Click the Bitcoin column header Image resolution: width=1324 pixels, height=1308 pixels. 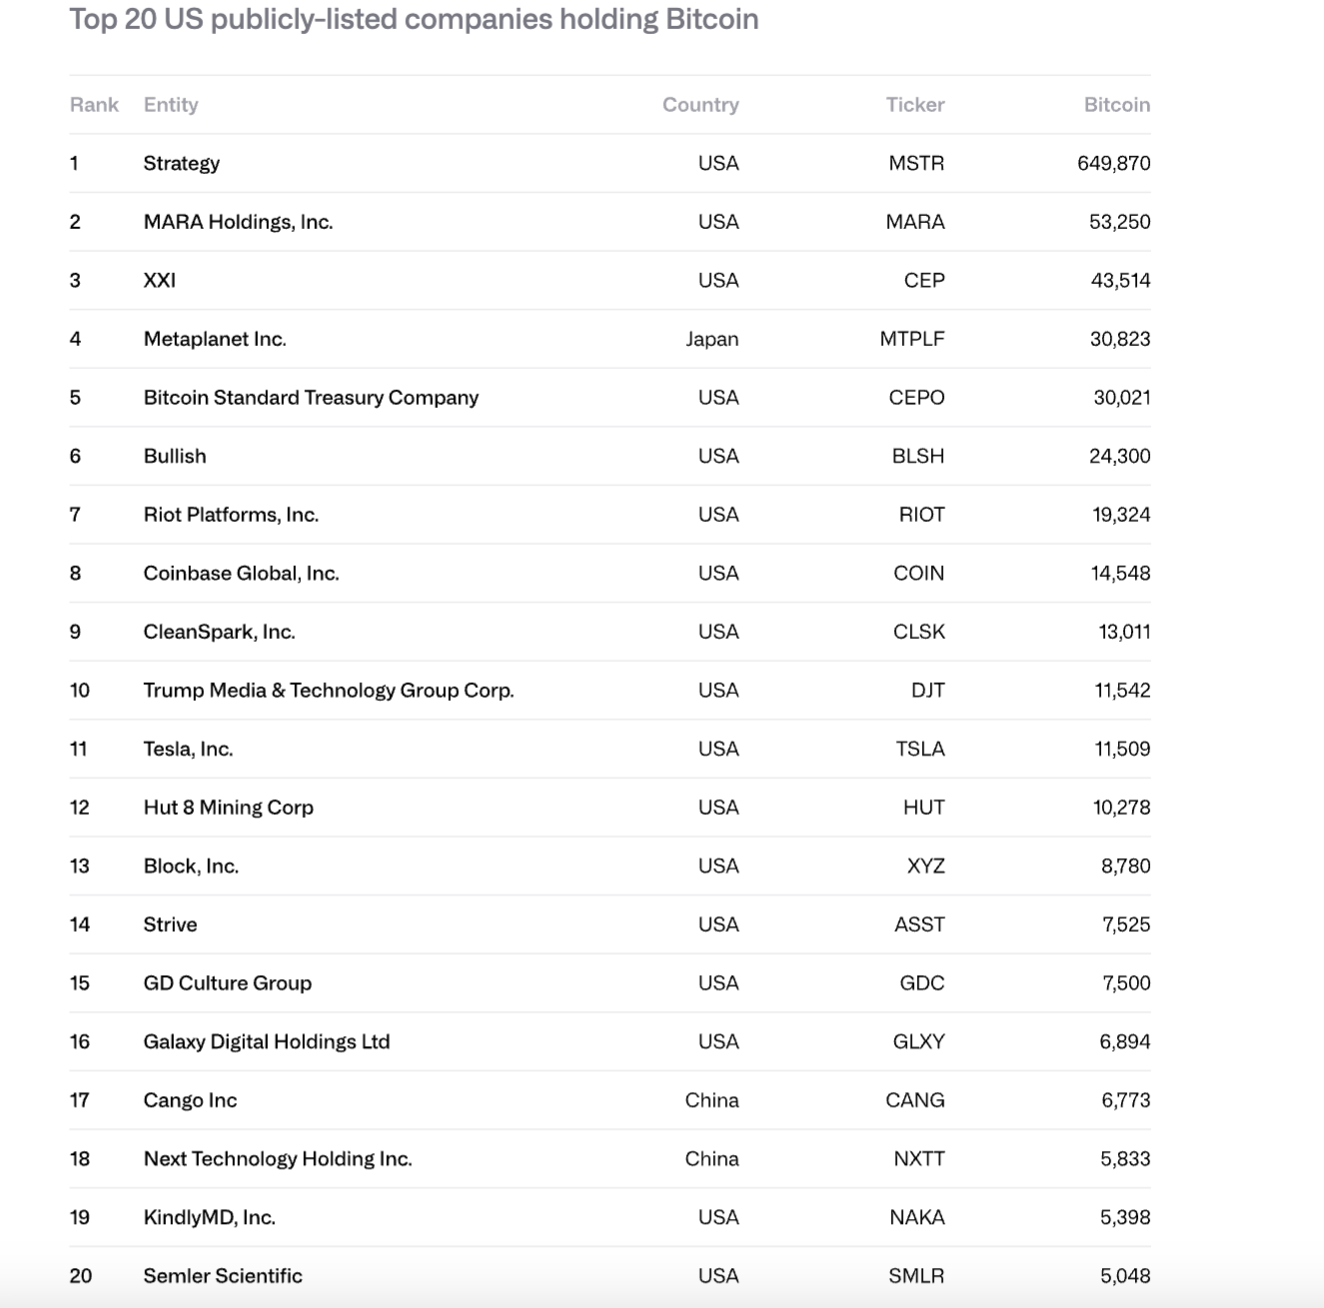(1116, 105)
